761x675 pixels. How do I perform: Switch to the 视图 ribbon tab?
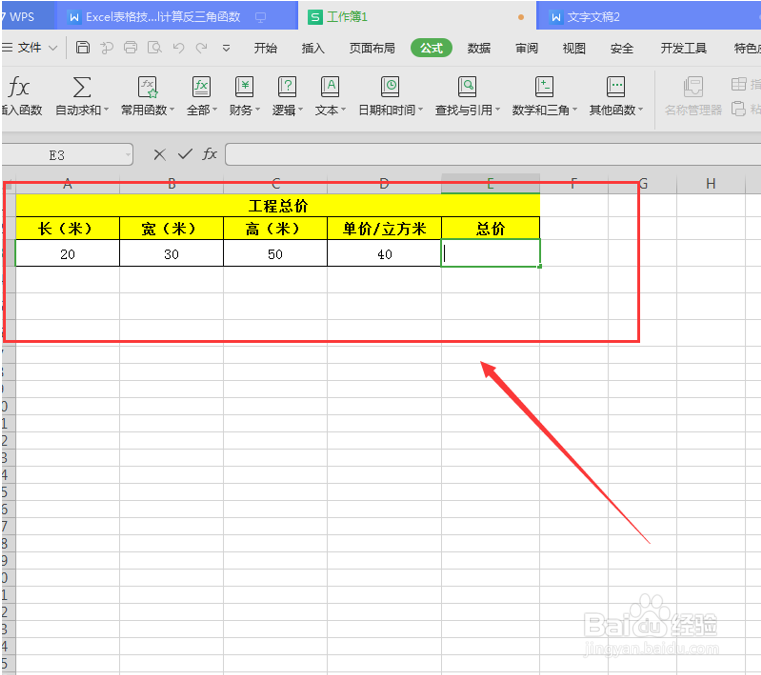(574, 48)
